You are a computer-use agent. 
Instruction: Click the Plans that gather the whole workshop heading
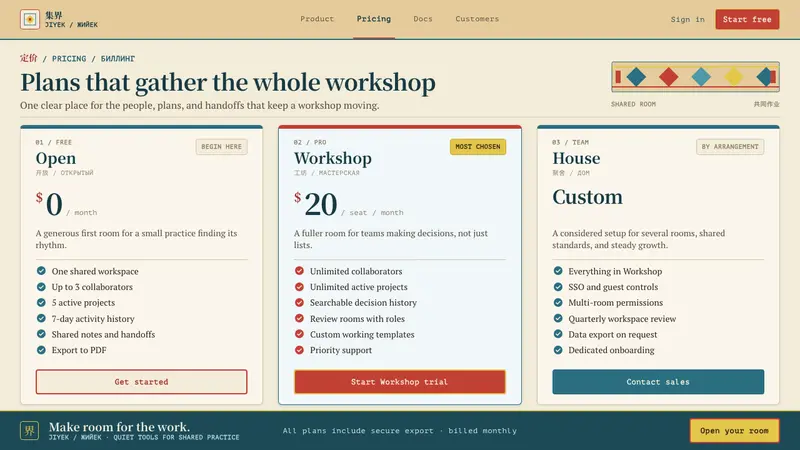pos(228,83)
